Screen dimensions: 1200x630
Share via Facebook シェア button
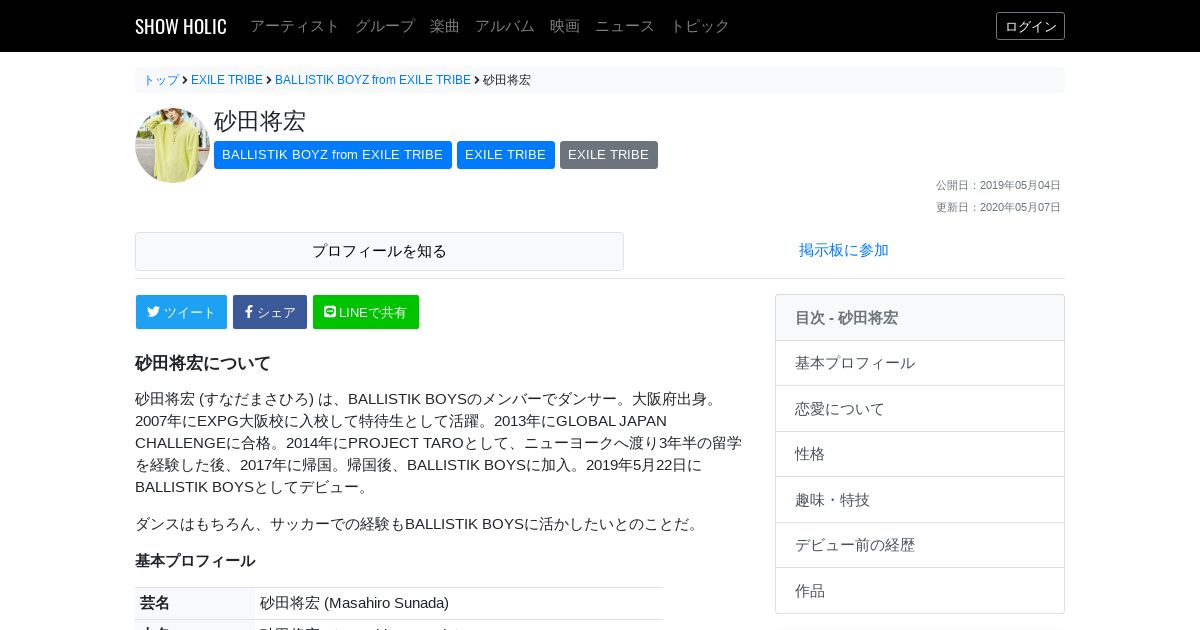point(270,312)
